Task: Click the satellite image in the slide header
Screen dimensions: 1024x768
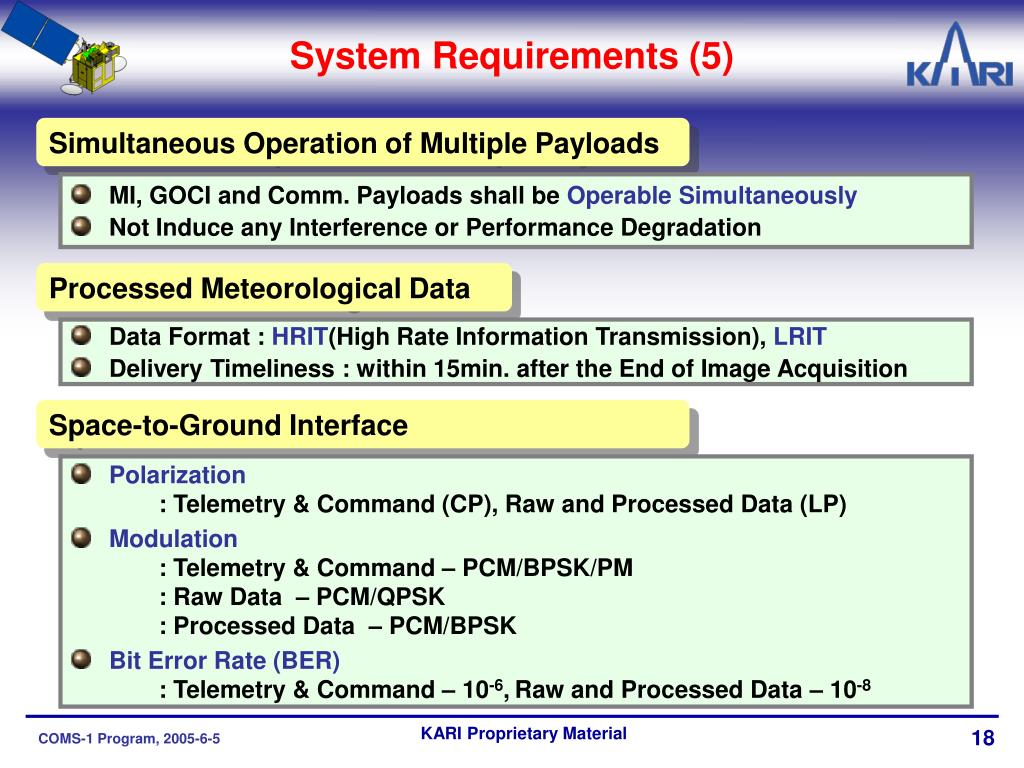Action: coord(63,47)
